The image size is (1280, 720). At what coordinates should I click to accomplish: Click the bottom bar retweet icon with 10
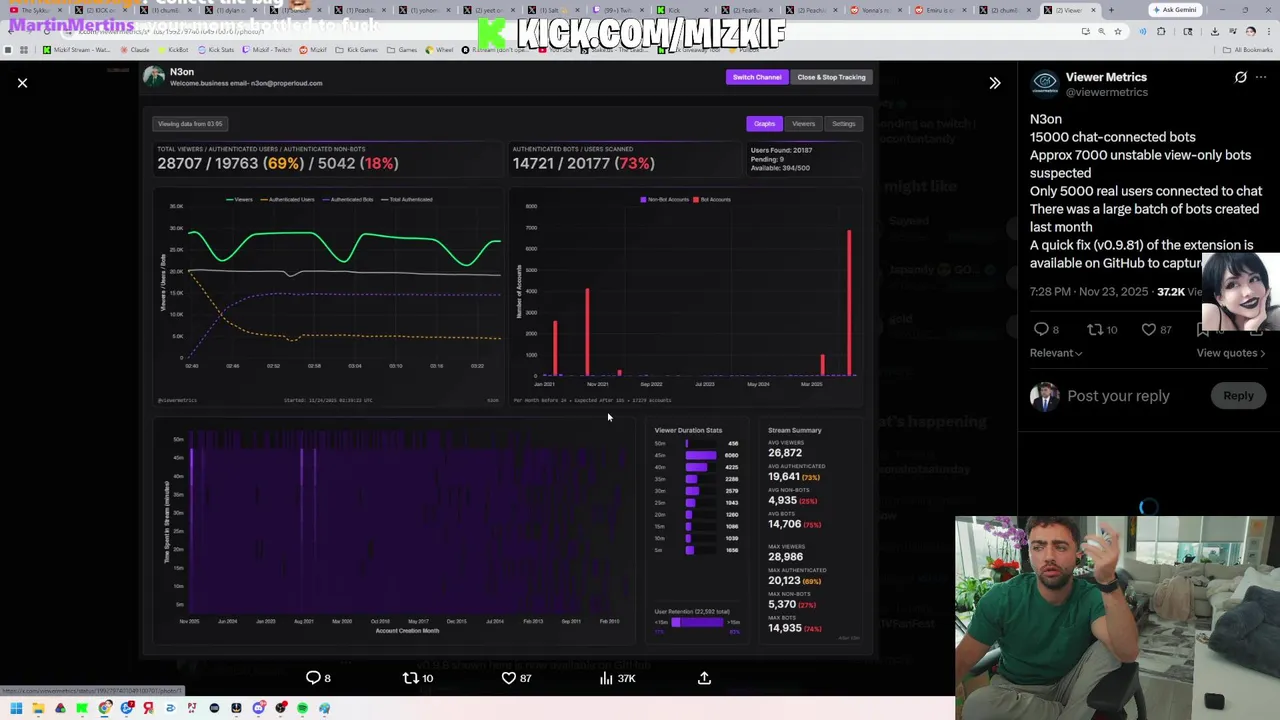point(410,678)
